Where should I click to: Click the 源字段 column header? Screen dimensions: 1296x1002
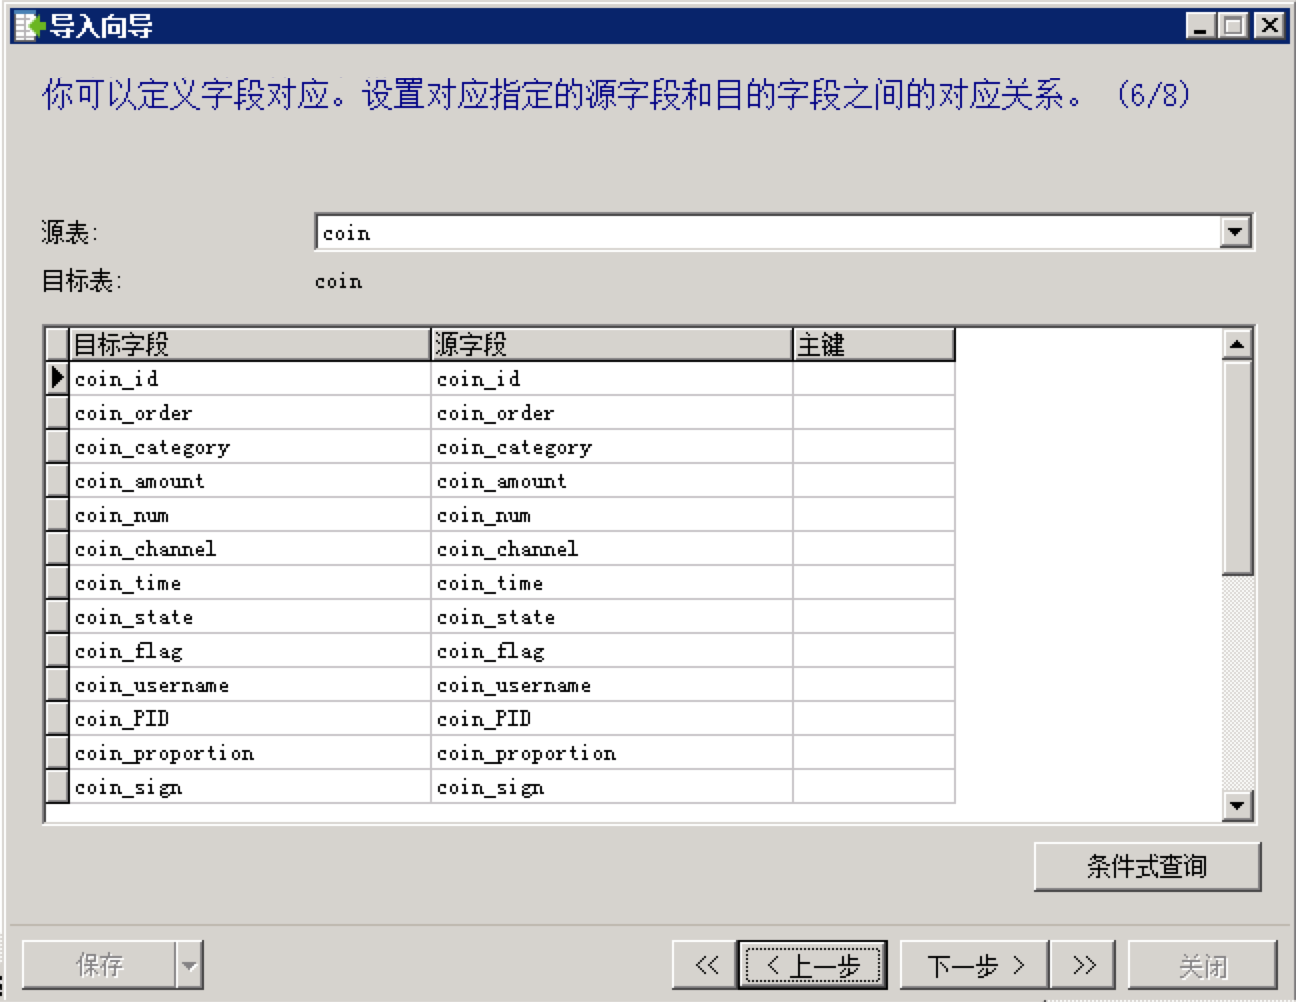[x=612, y=345]
